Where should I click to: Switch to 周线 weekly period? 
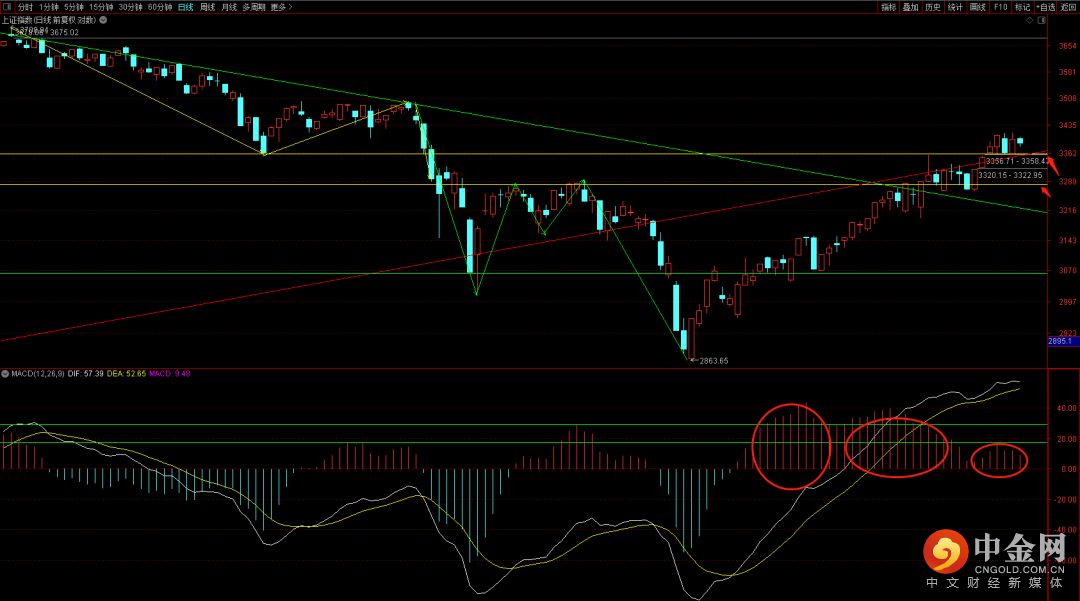tap(207, 7)
